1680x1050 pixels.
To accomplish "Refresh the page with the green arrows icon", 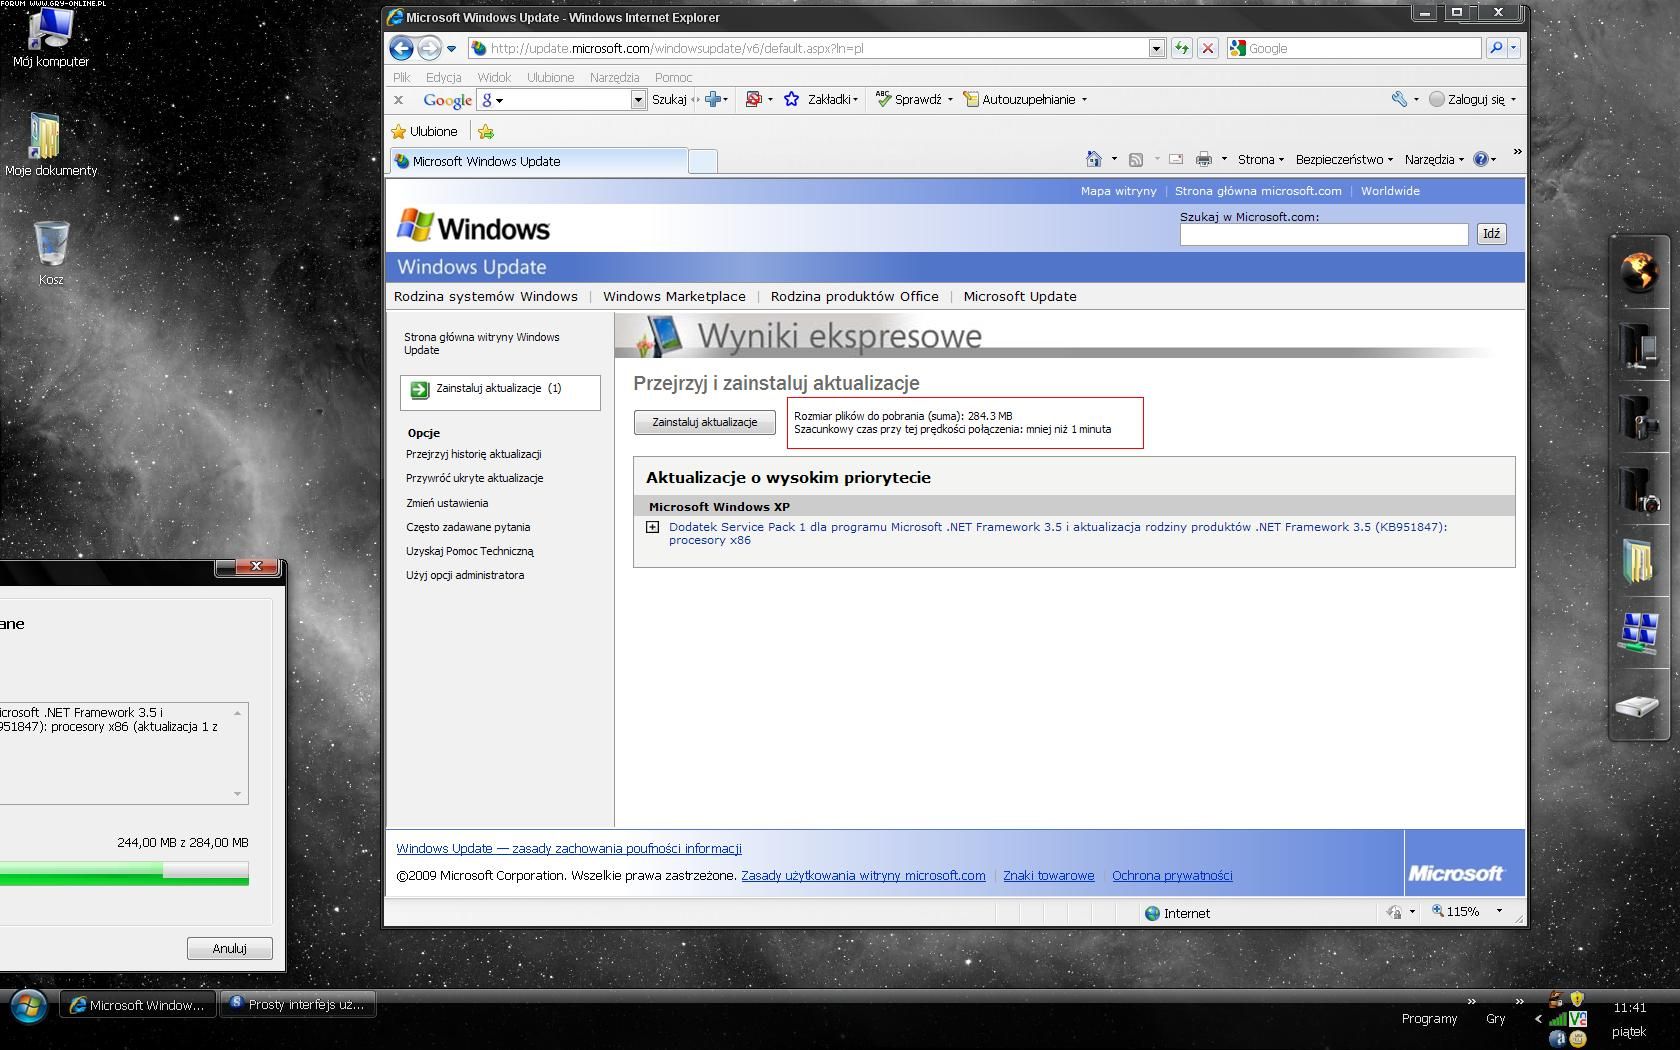I will (1182, 48).
